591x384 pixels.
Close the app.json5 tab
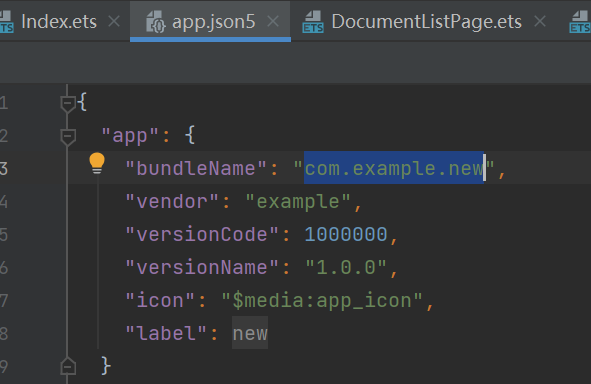point(273,21)
